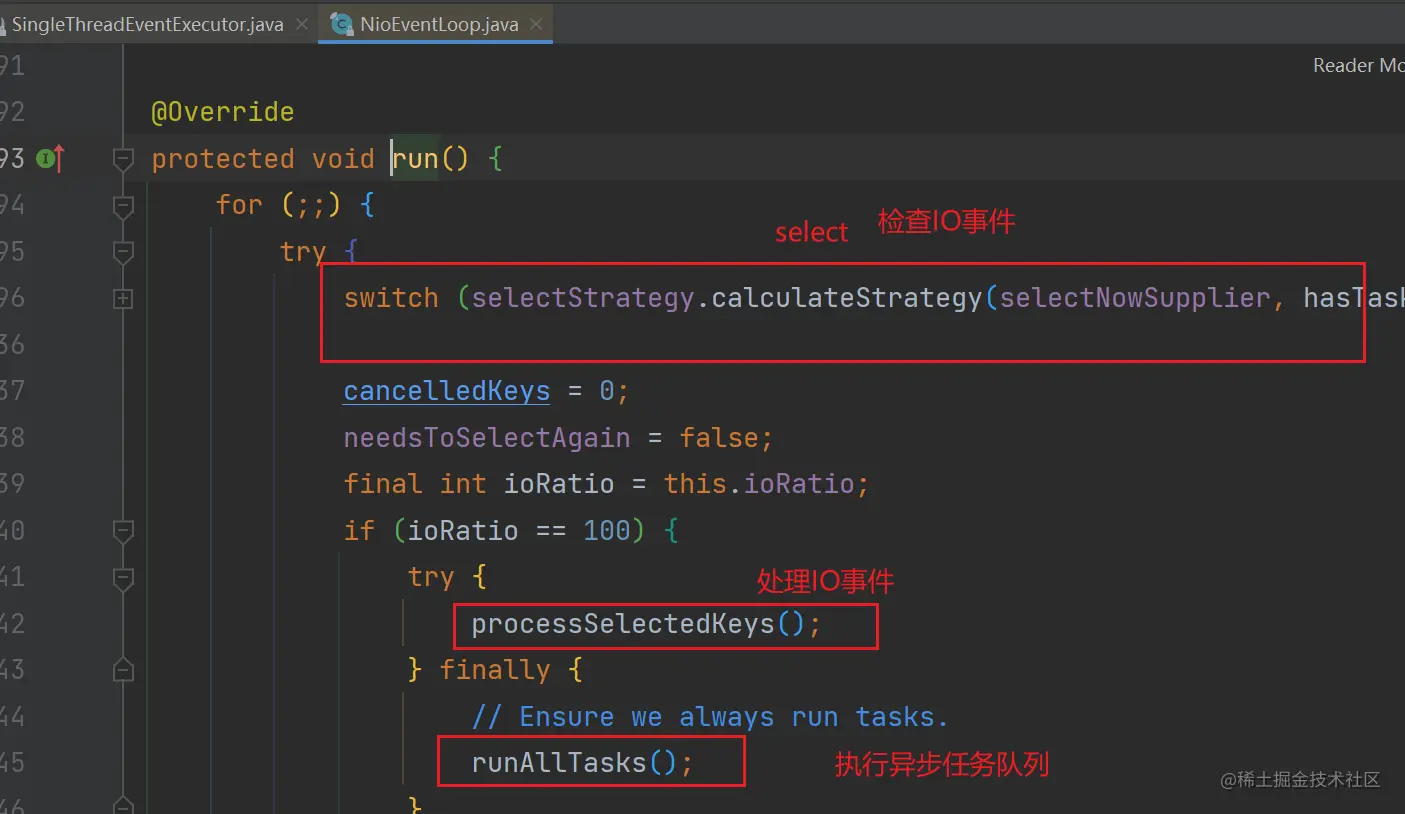The height and width of the screenshot is (814, 1405).
Task: Collapse the run() method fold marker
Action: coord(123,158)
